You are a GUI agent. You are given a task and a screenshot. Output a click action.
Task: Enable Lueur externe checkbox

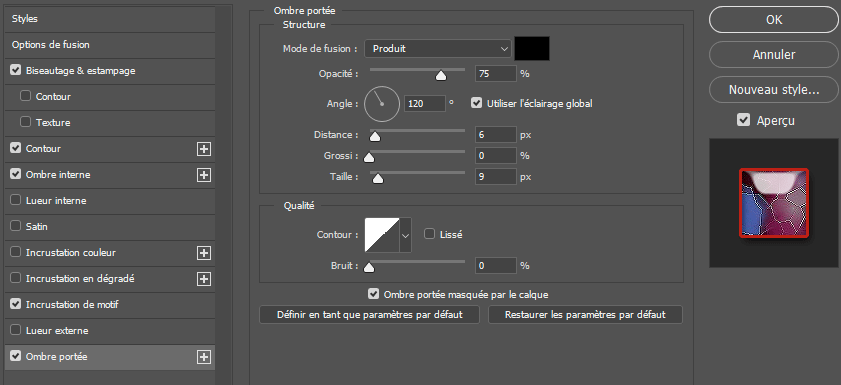(x=16, y=330)
